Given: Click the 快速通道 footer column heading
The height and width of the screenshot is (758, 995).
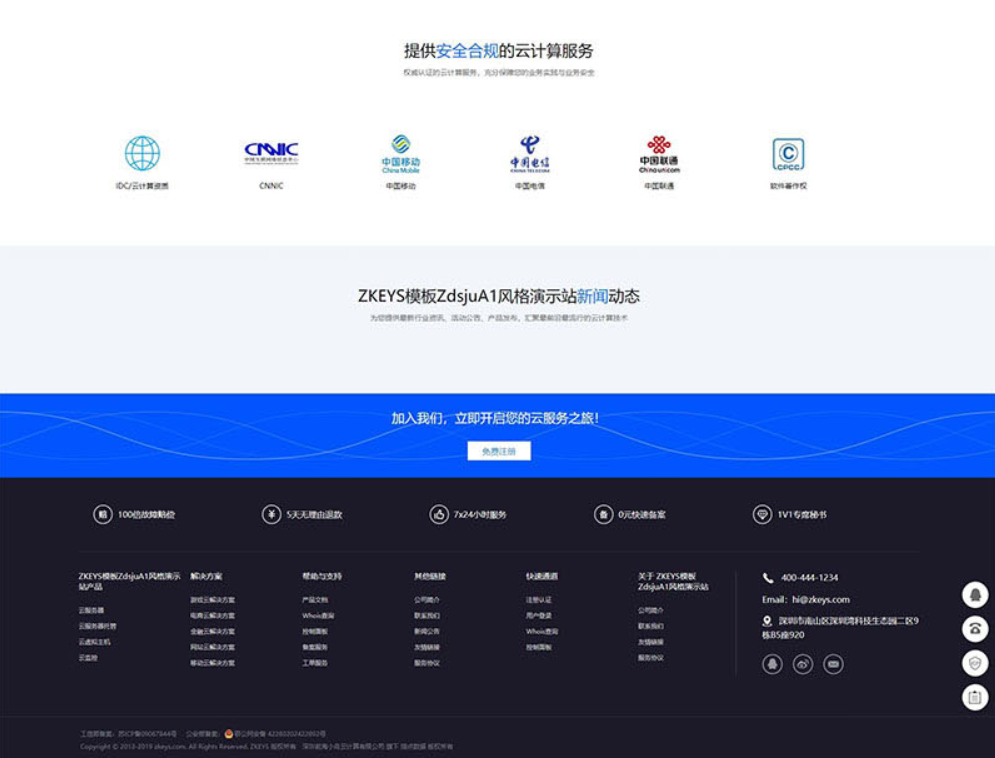Looking at the screenshot, I should (x=542, y=577).
